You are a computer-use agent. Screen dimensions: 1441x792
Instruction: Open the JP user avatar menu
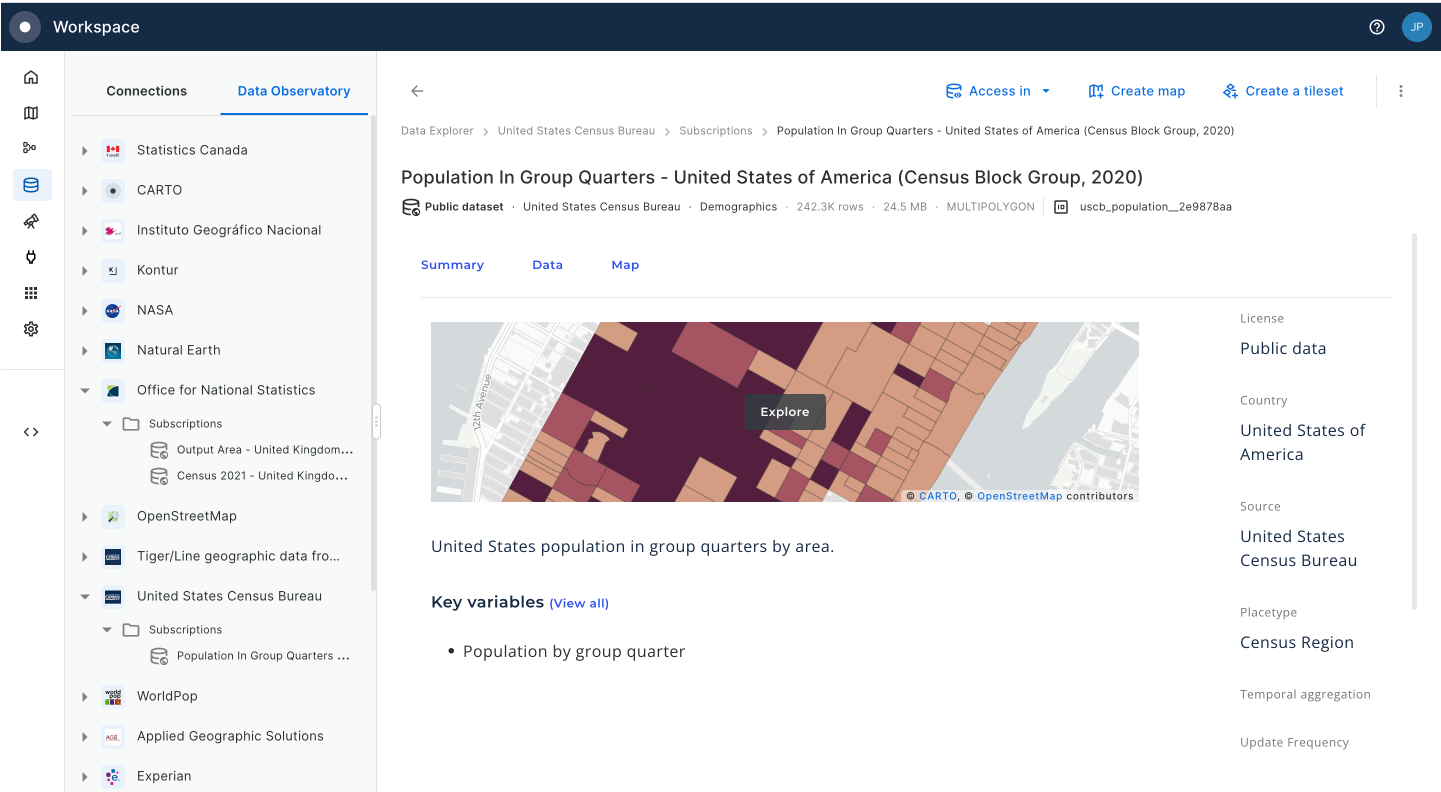1416,27
